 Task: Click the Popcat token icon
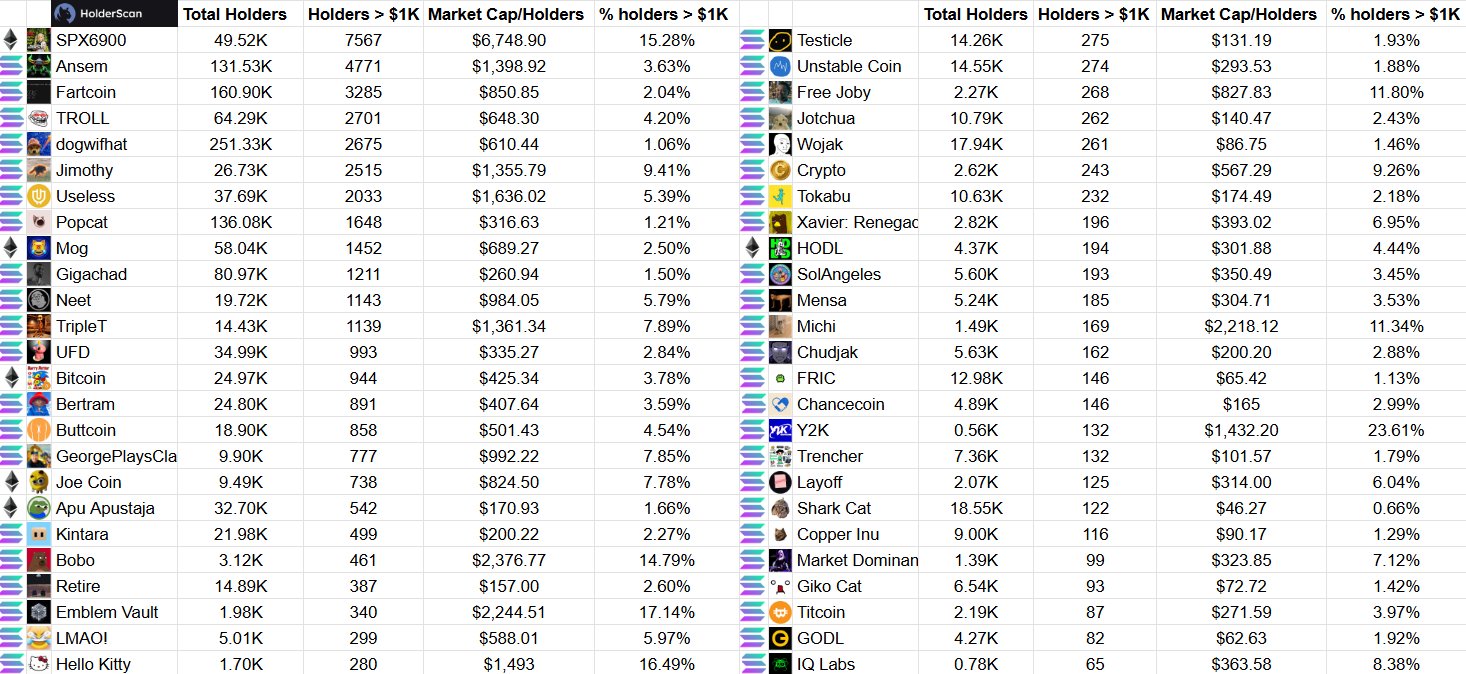tap(39, 222)
